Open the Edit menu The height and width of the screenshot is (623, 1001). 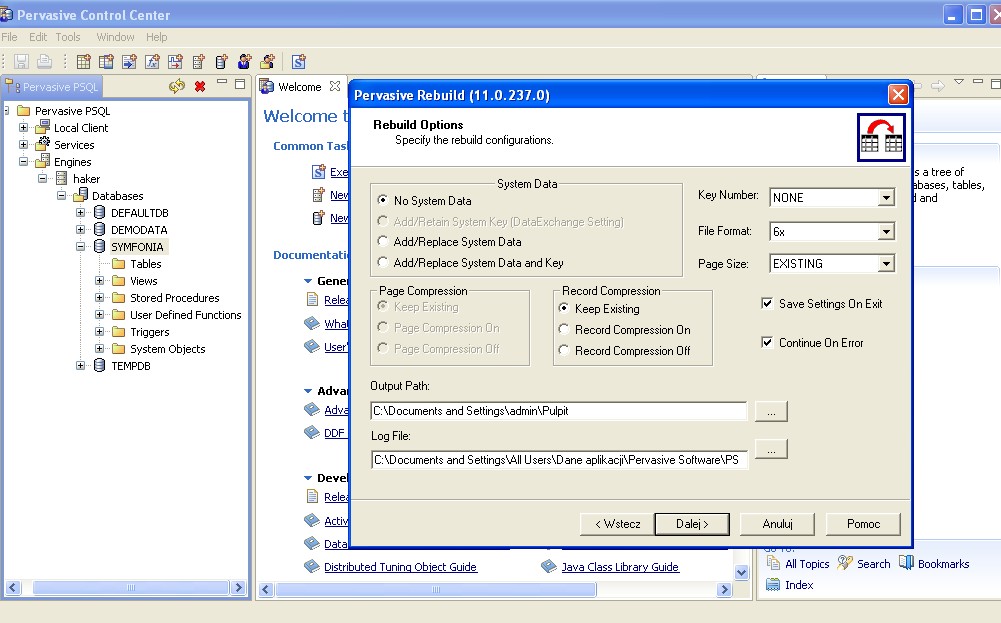tap(38, 37)
